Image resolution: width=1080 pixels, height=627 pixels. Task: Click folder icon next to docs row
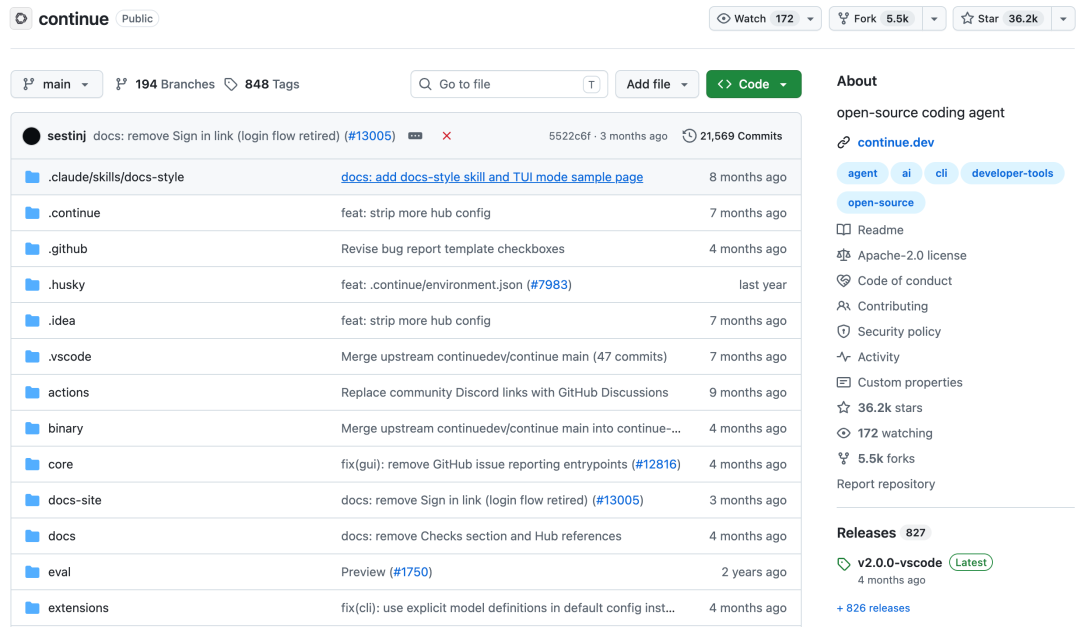[x=32, y=535]
